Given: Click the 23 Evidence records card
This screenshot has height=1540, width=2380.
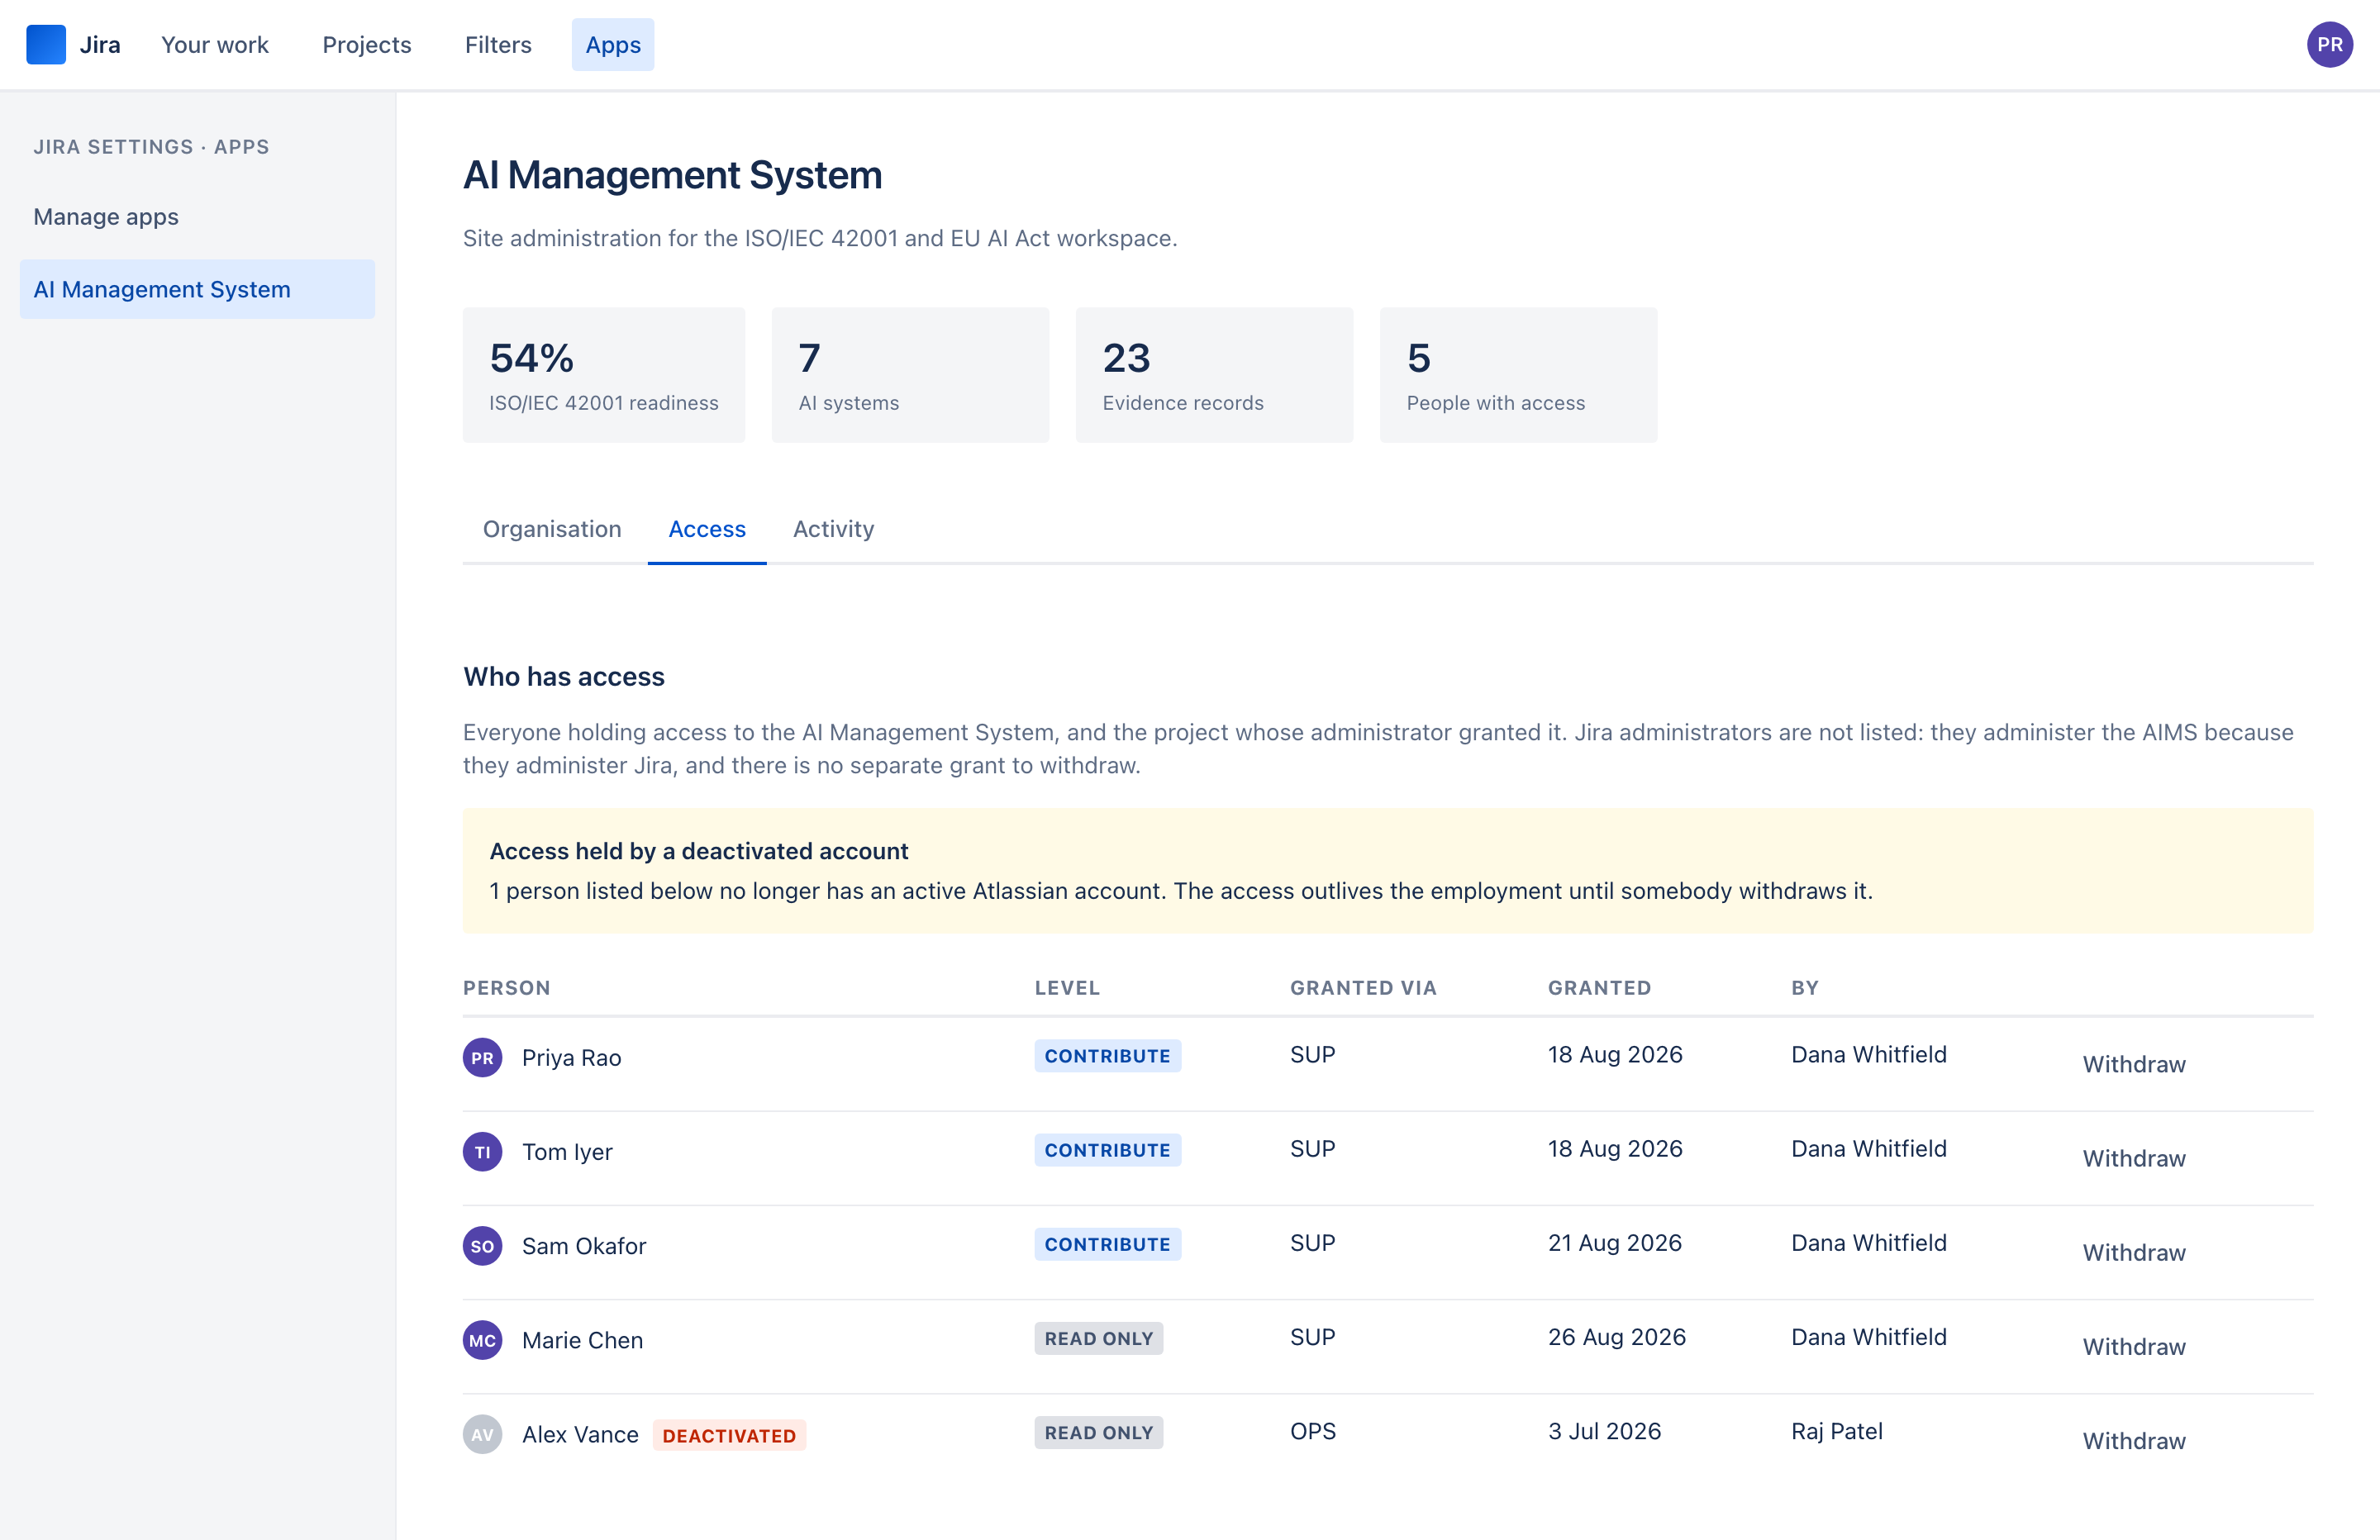Looking at the screenshot, I should pyautogui.click(x=1214, y=375).
